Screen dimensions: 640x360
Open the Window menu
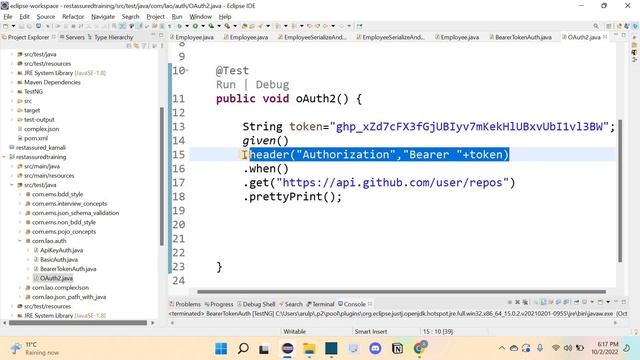coord(200,16)
